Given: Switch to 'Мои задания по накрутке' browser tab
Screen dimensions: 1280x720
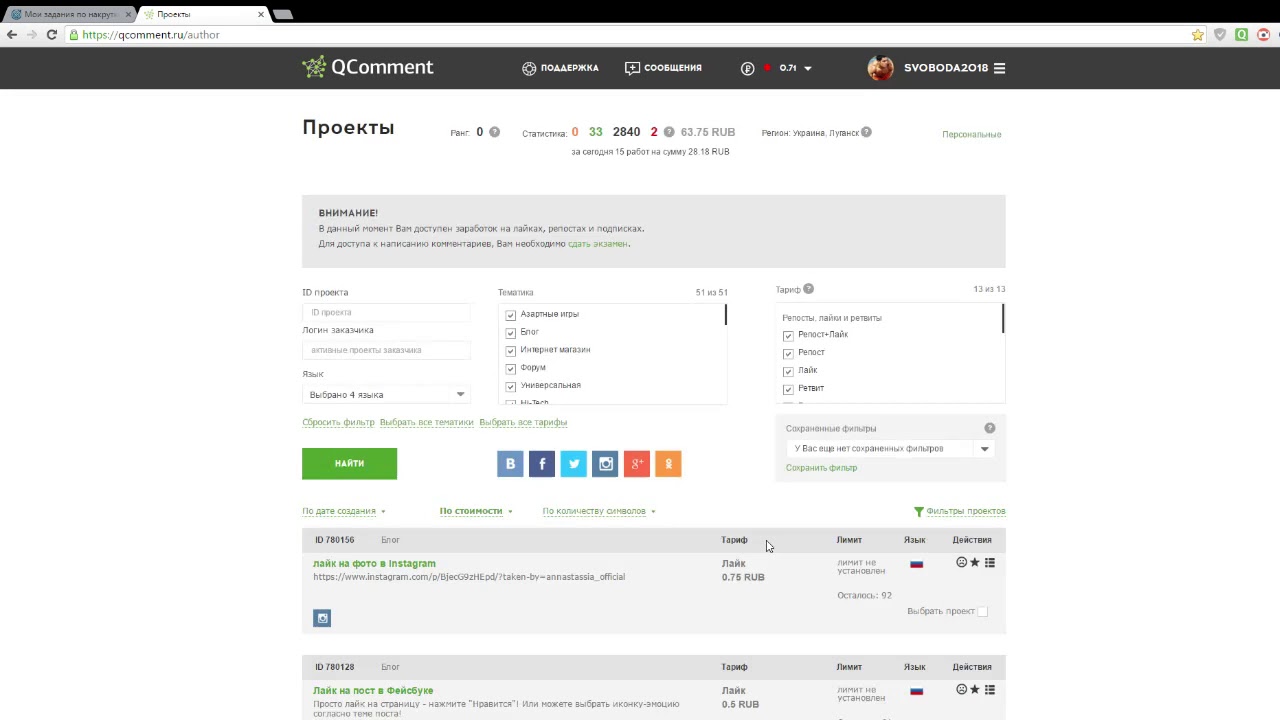Looking at the screenshot, I should 68,14.
